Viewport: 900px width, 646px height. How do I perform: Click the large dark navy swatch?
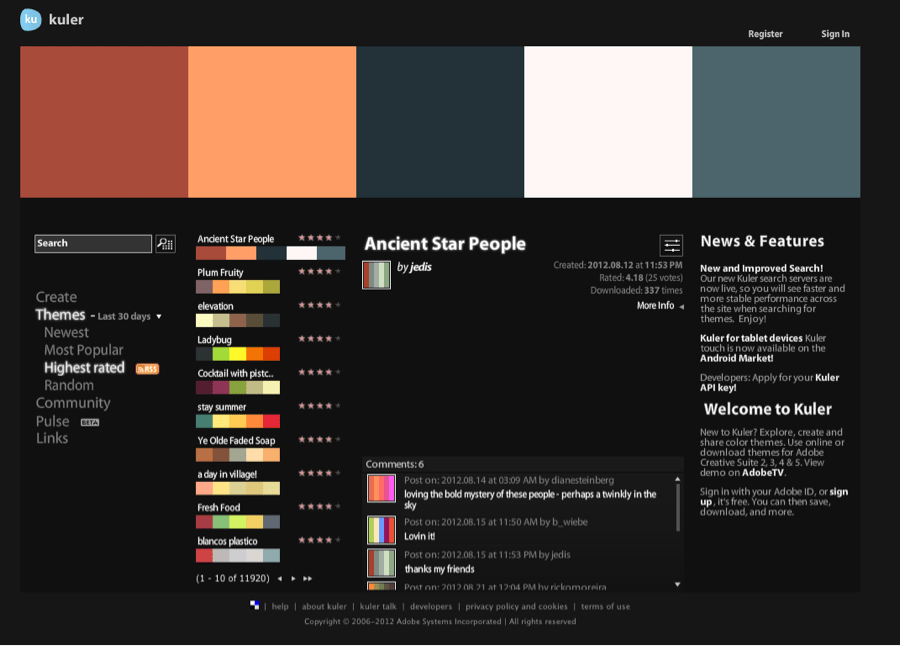pyautogui.click(x=440, y=122)
